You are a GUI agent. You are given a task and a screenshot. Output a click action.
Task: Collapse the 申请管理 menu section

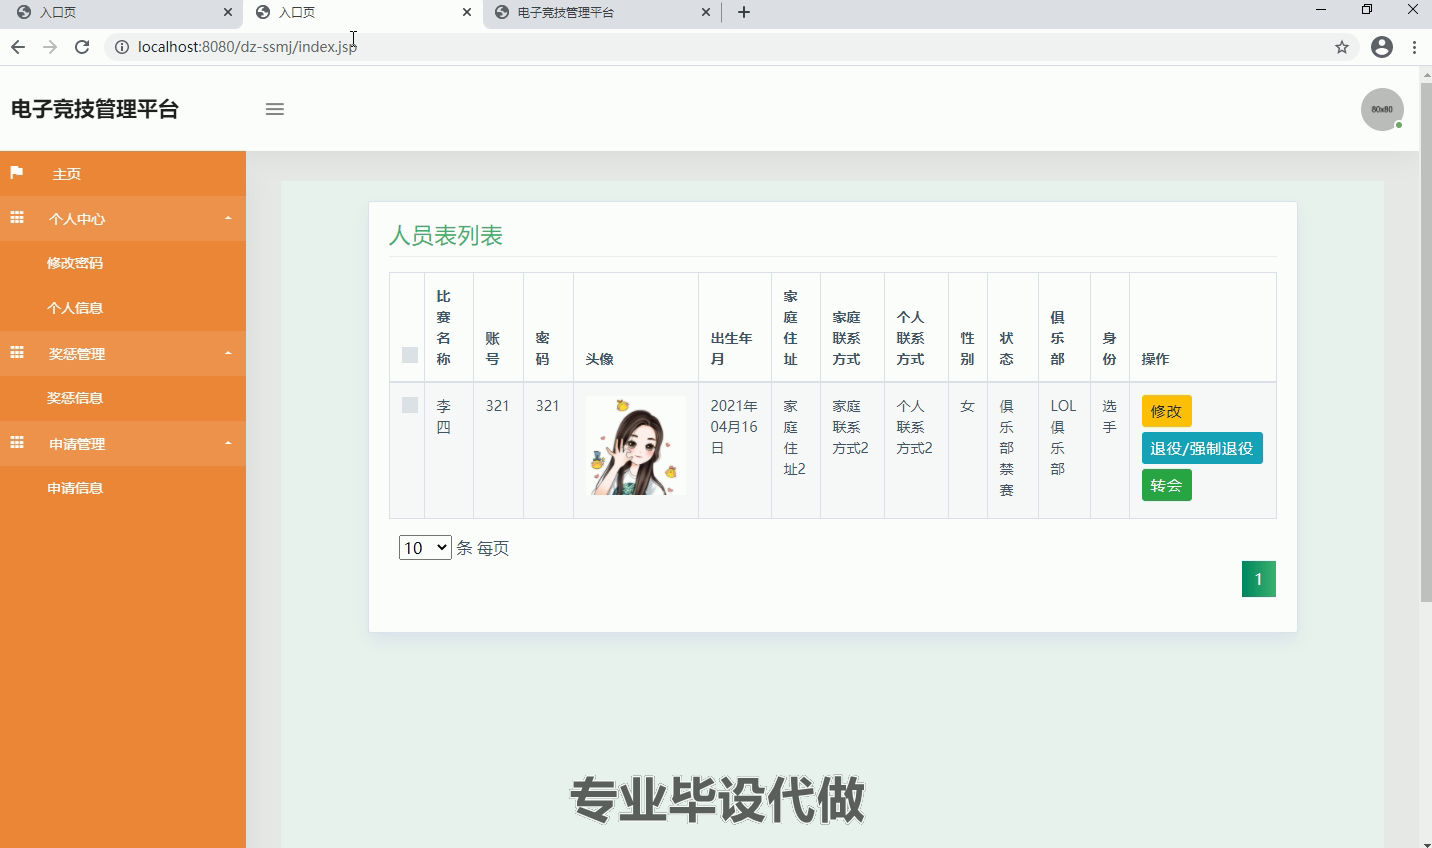point(228,443)
